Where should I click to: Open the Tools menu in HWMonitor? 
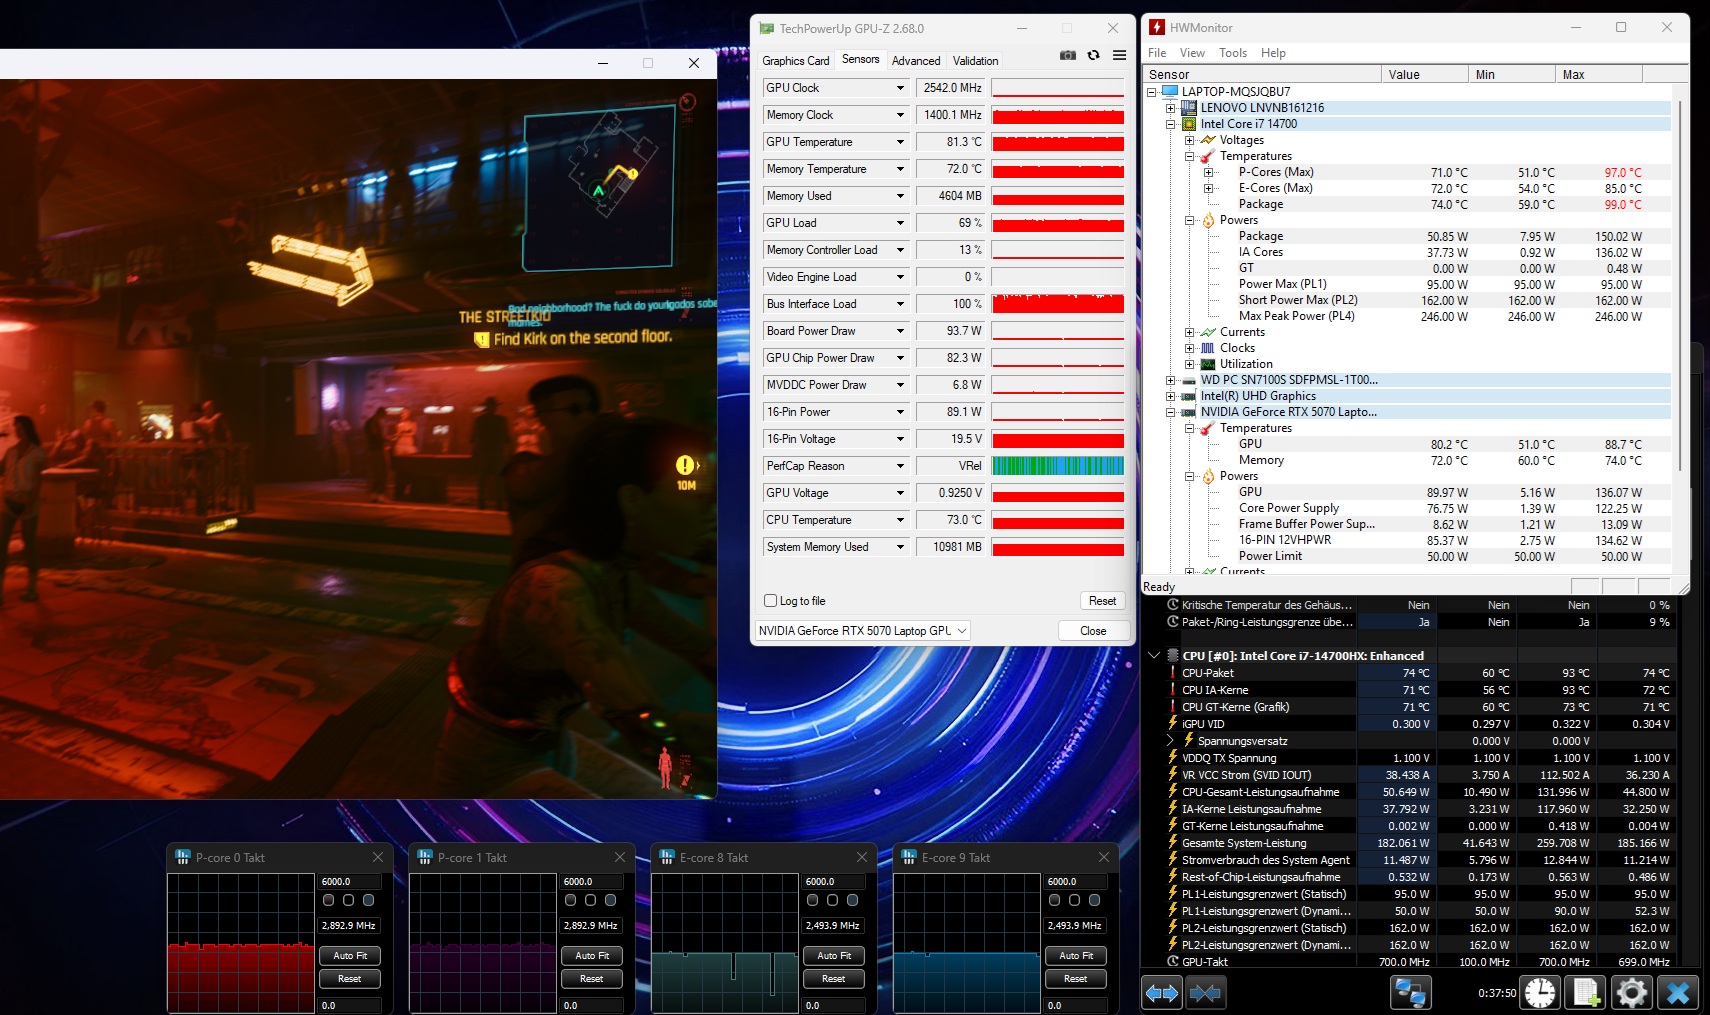point(1232,53)
